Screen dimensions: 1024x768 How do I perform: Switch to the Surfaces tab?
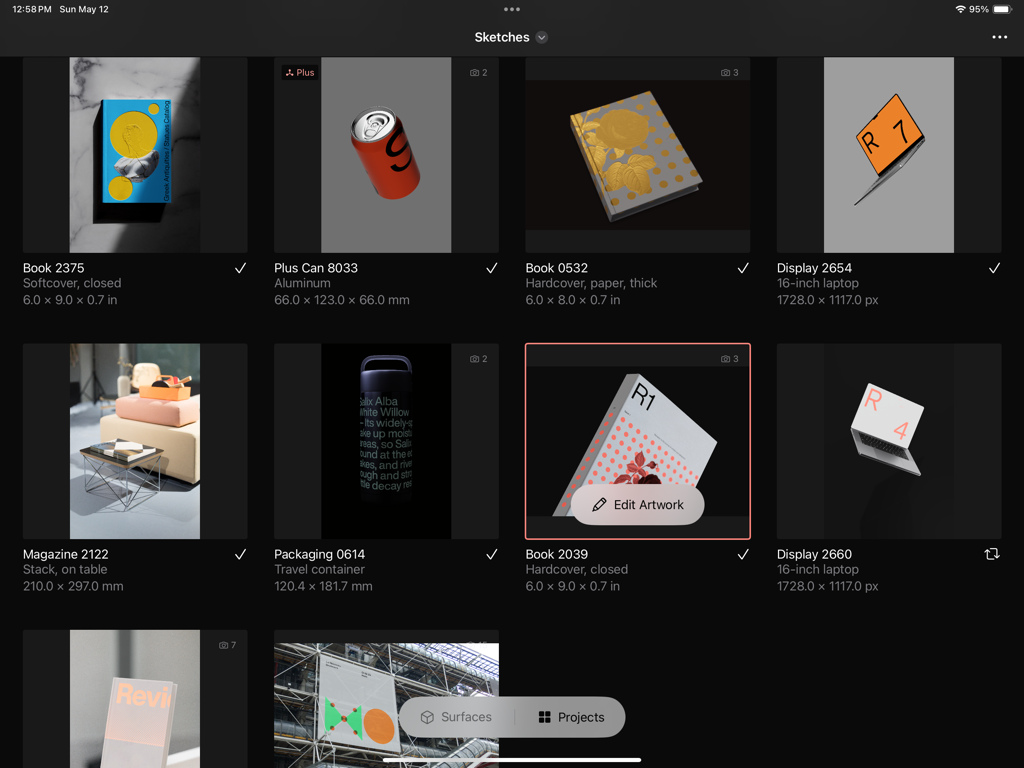click(456, 717)
